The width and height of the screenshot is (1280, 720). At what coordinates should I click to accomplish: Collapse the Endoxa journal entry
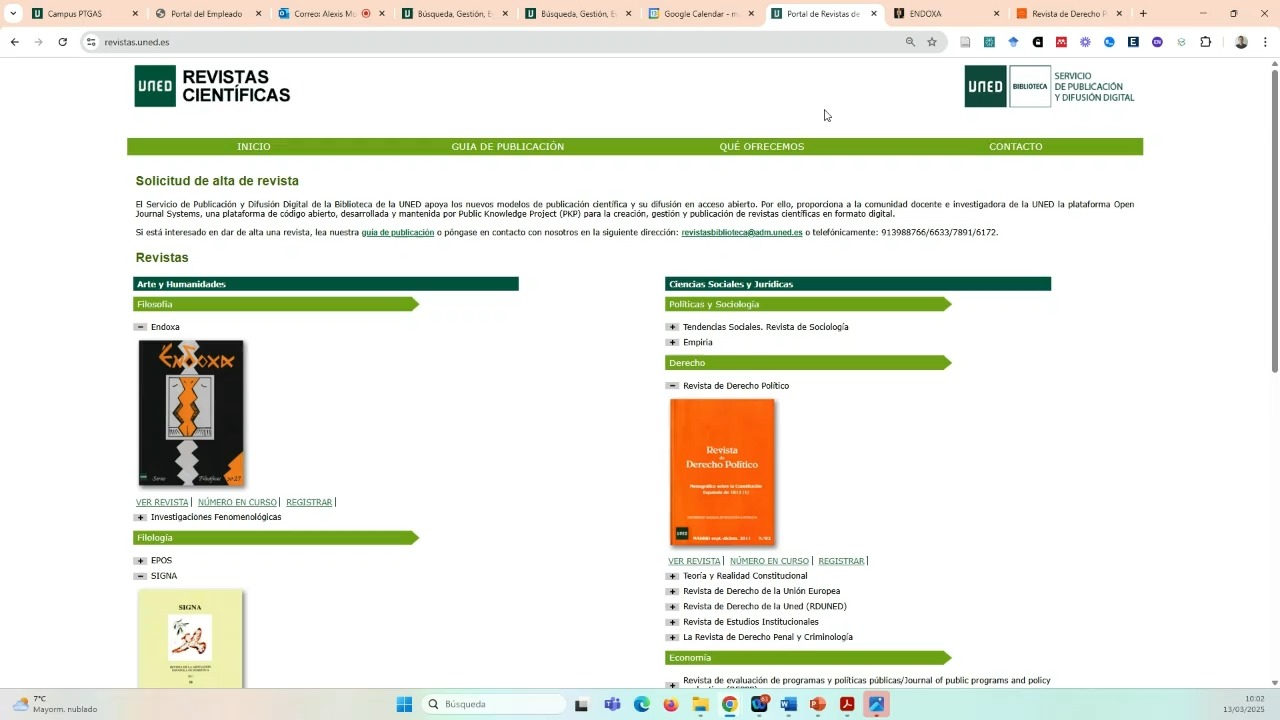[140, 327]
